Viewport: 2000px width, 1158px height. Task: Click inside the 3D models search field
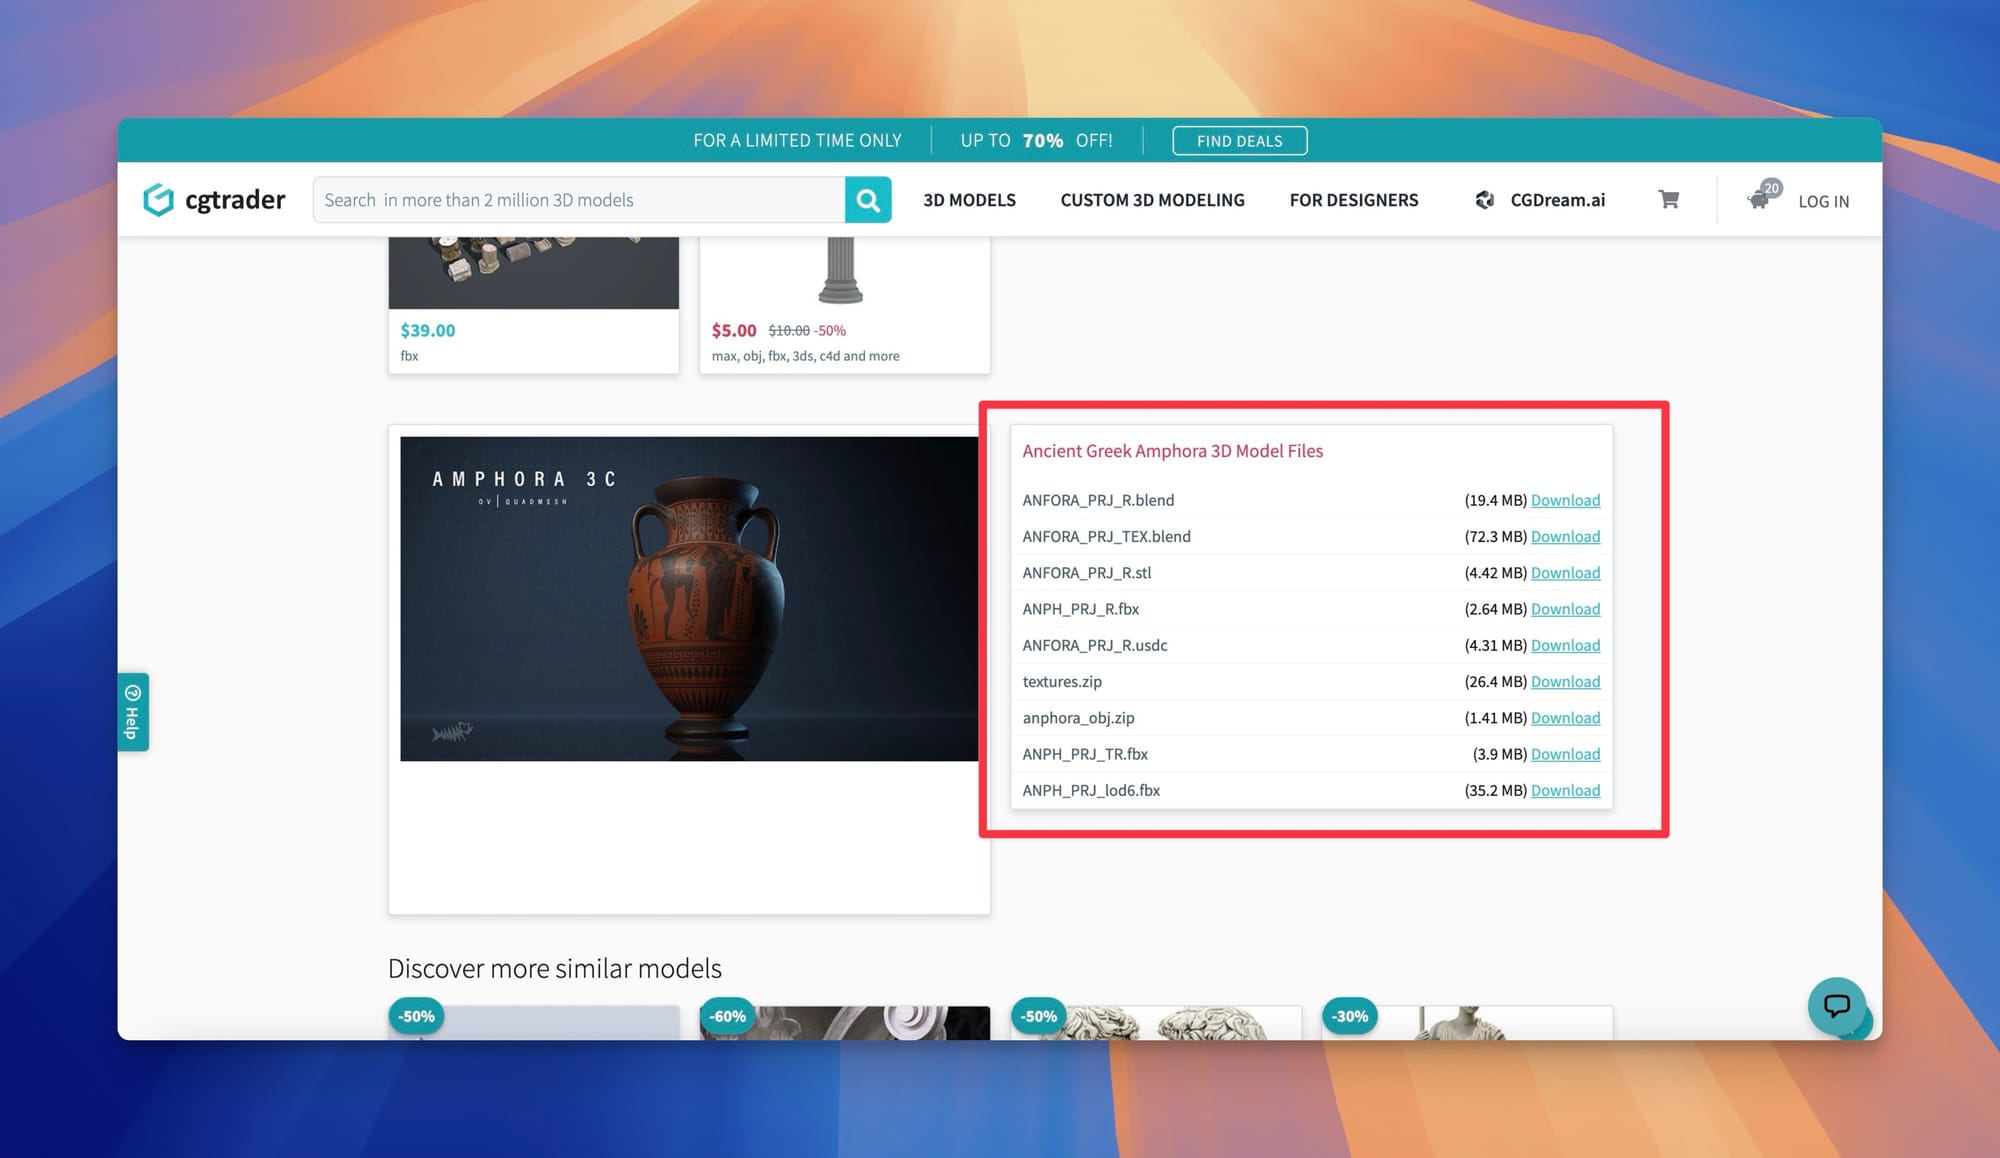click(x=580, y=200)
